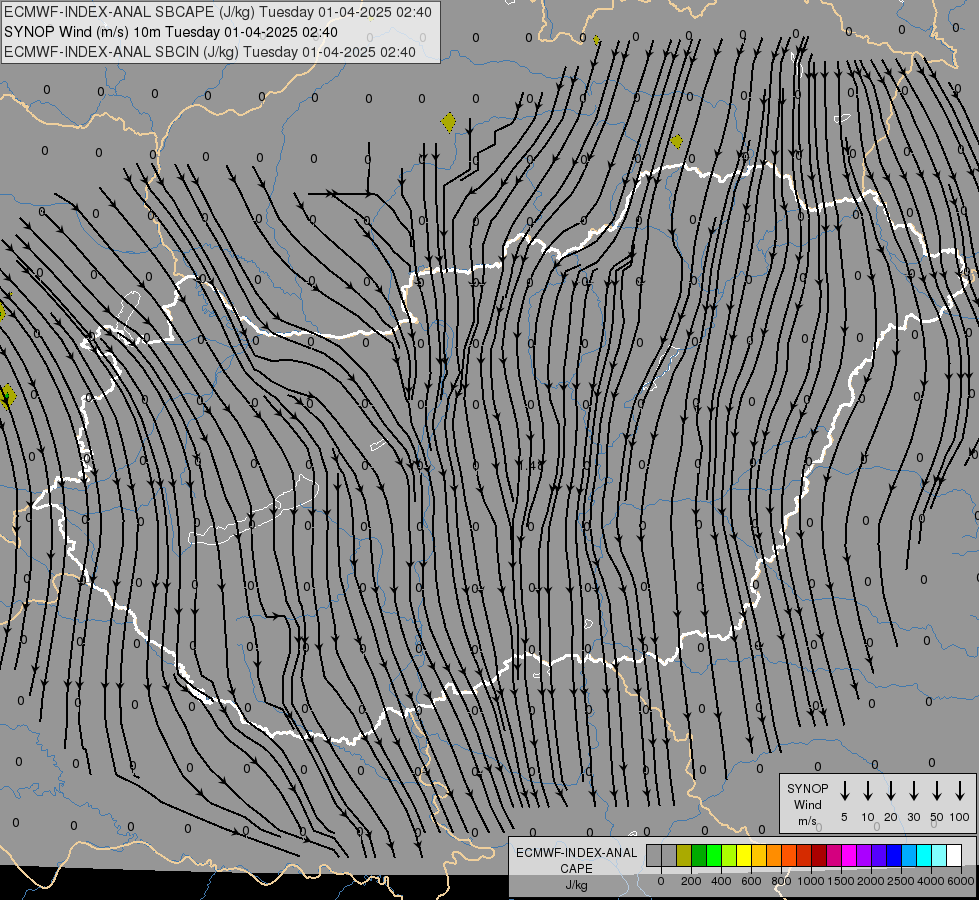Click the '200' tick label on the CAPE scale

click(x=691, y=881)
